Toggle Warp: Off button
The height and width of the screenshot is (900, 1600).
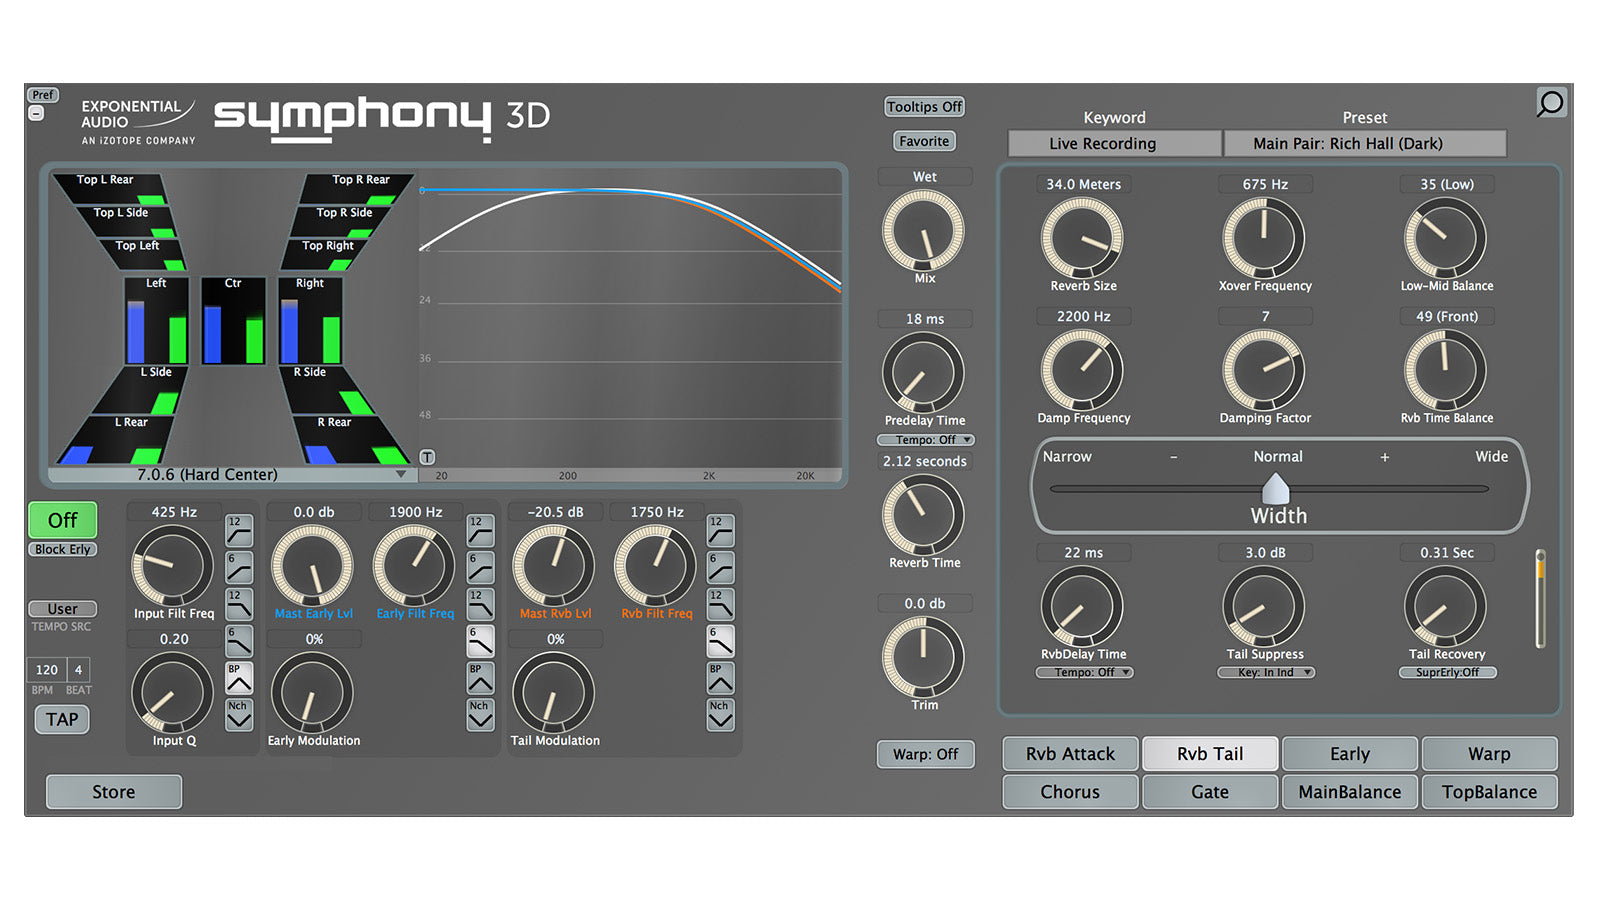(925, 754)
